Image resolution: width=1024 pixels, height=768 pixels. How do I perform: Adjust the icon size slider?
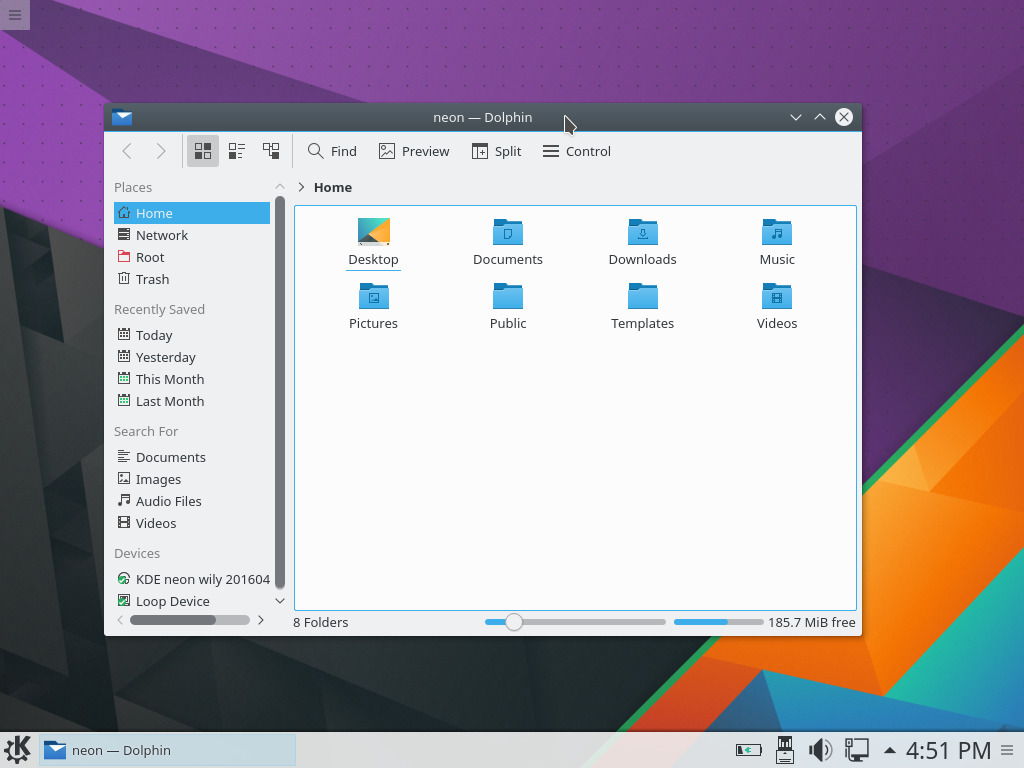[514, 622]
